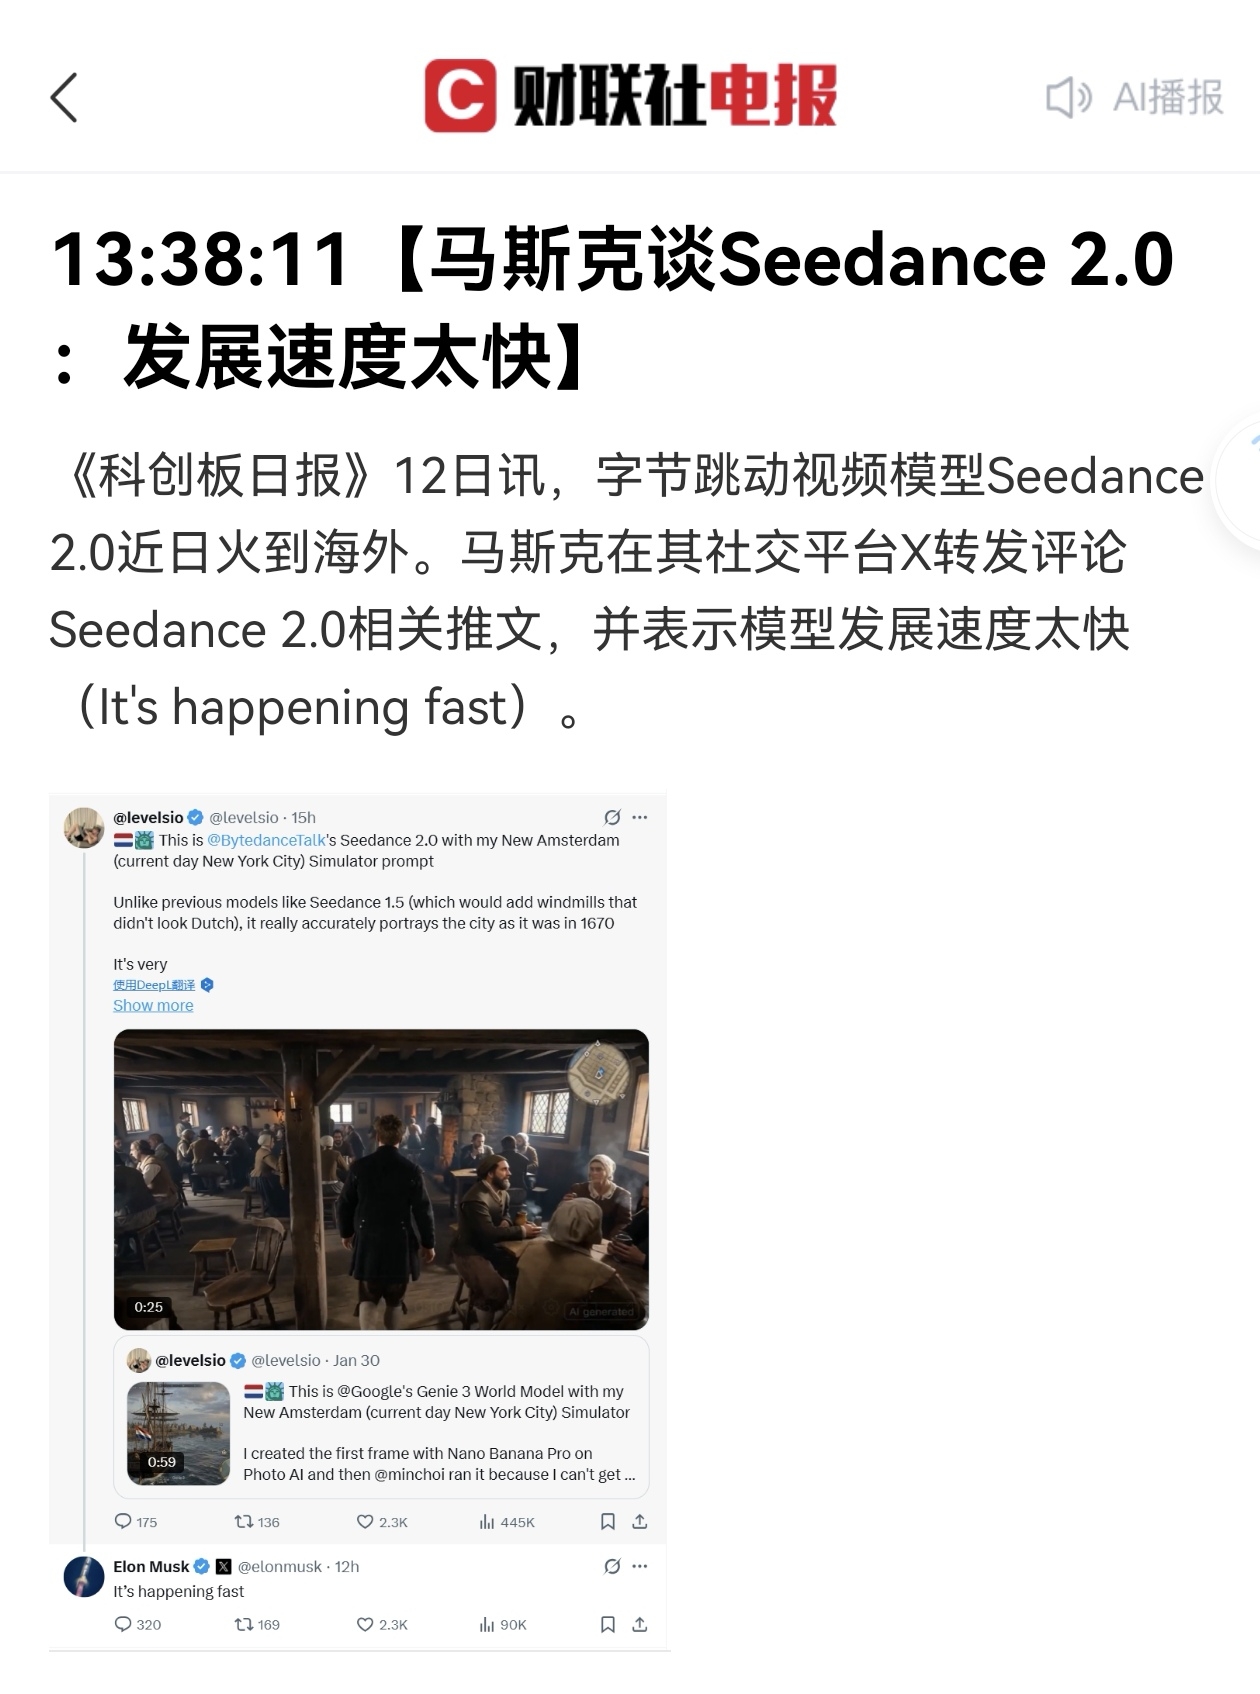1260x1694 pixels.
Task: Bookmark levelsio's Seedance tweet
Action: point(607,1521)
